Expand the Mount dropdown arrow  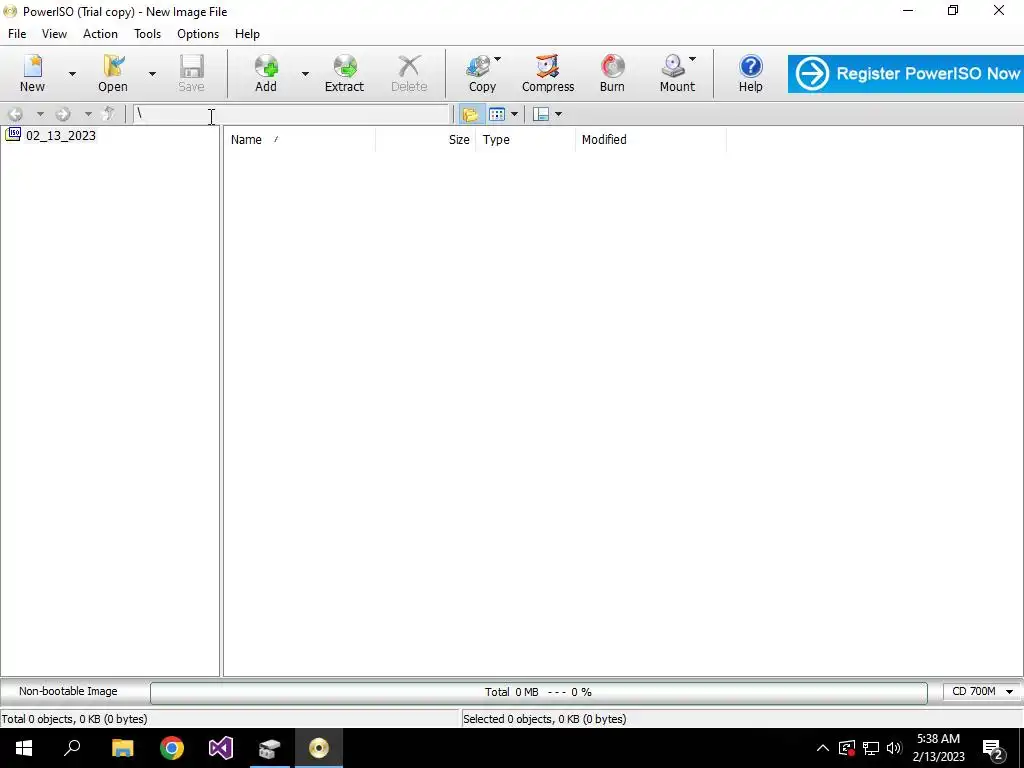(x=692, y=59)
